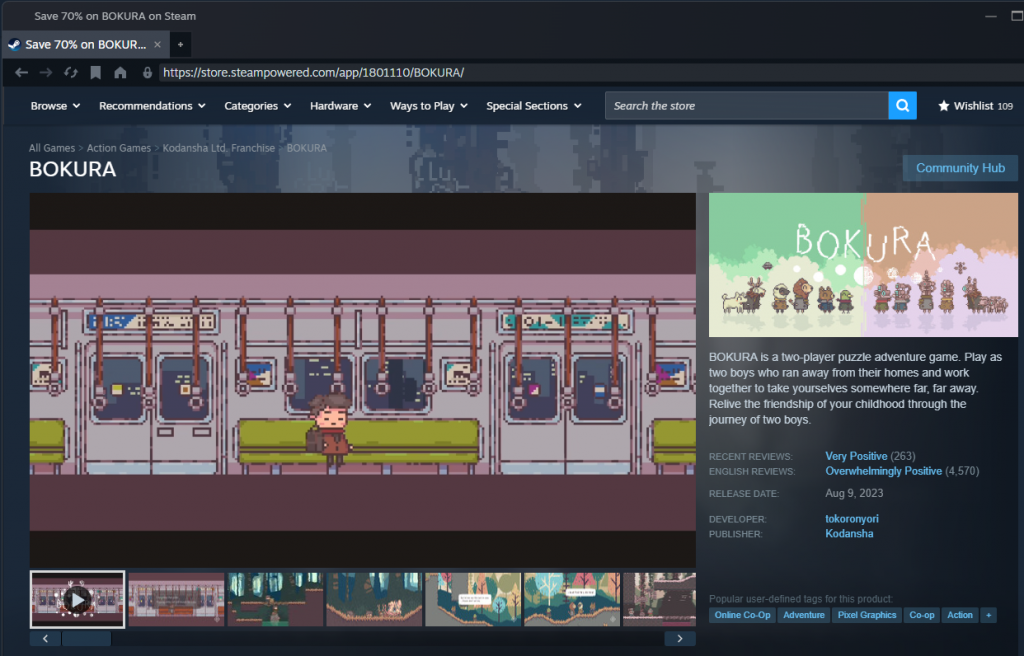
Task: Select the Online Co-Op tag
Action: 743,615
